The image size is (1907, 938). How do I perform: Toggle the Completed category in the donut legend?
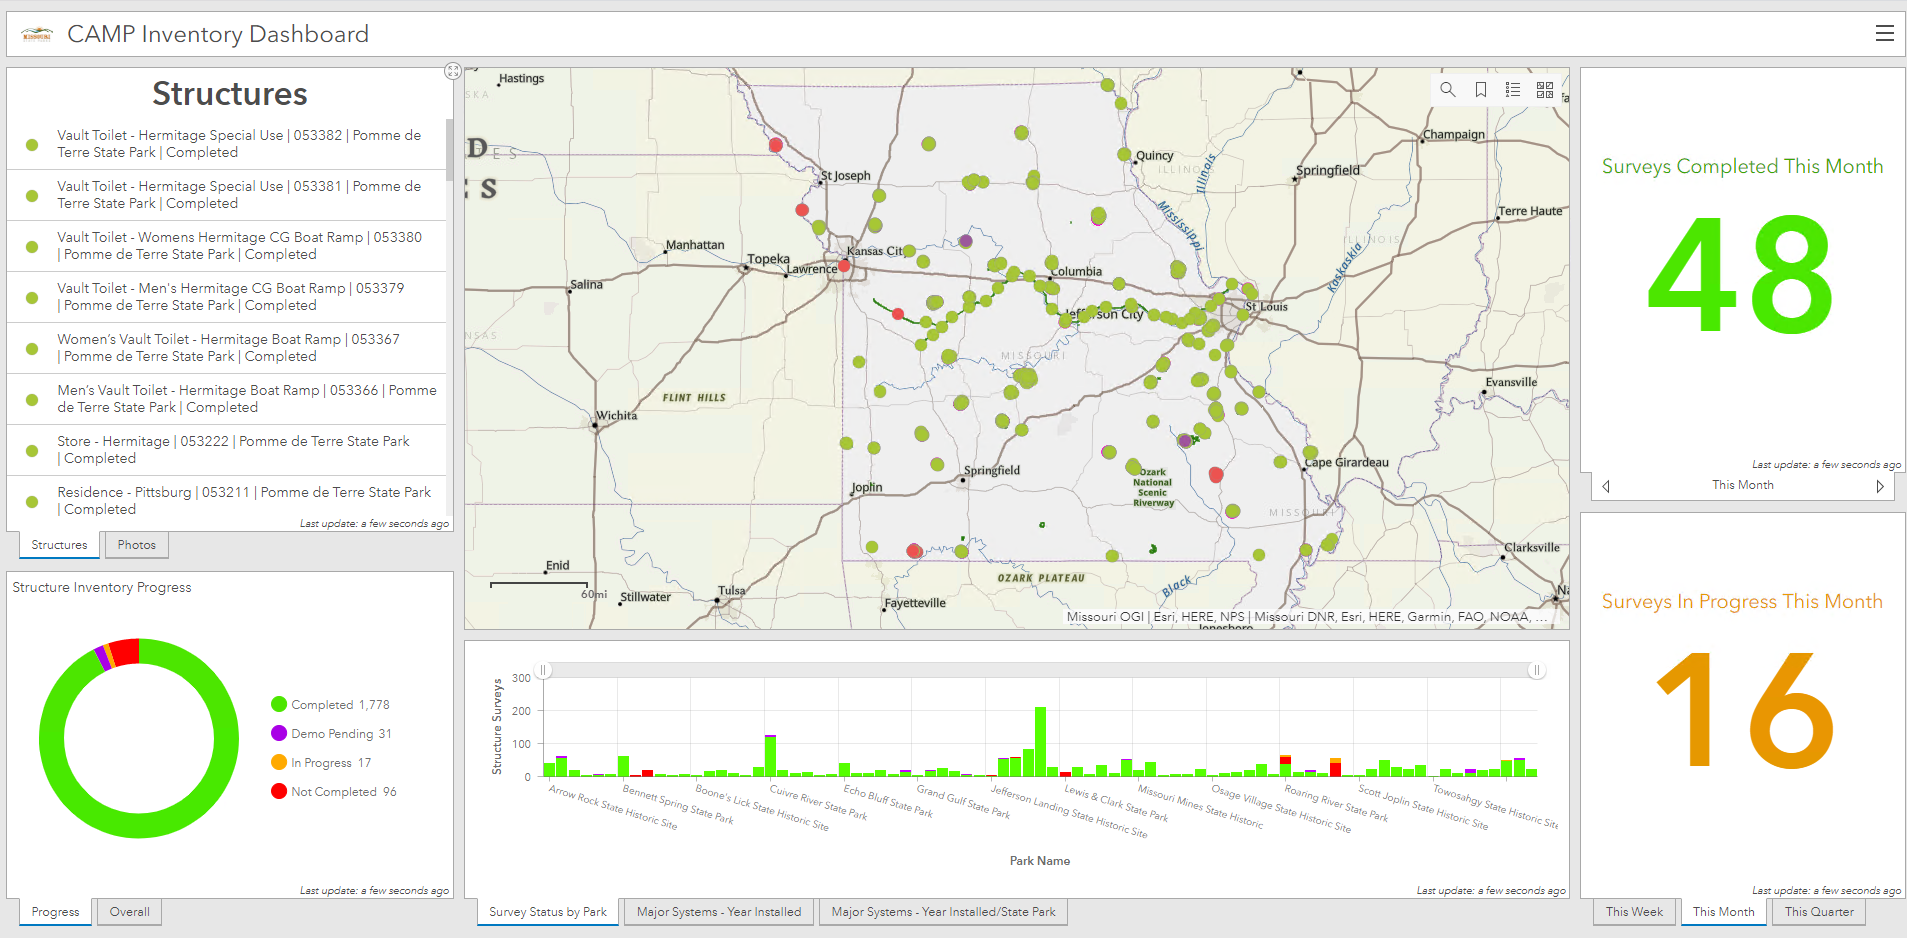330,704
